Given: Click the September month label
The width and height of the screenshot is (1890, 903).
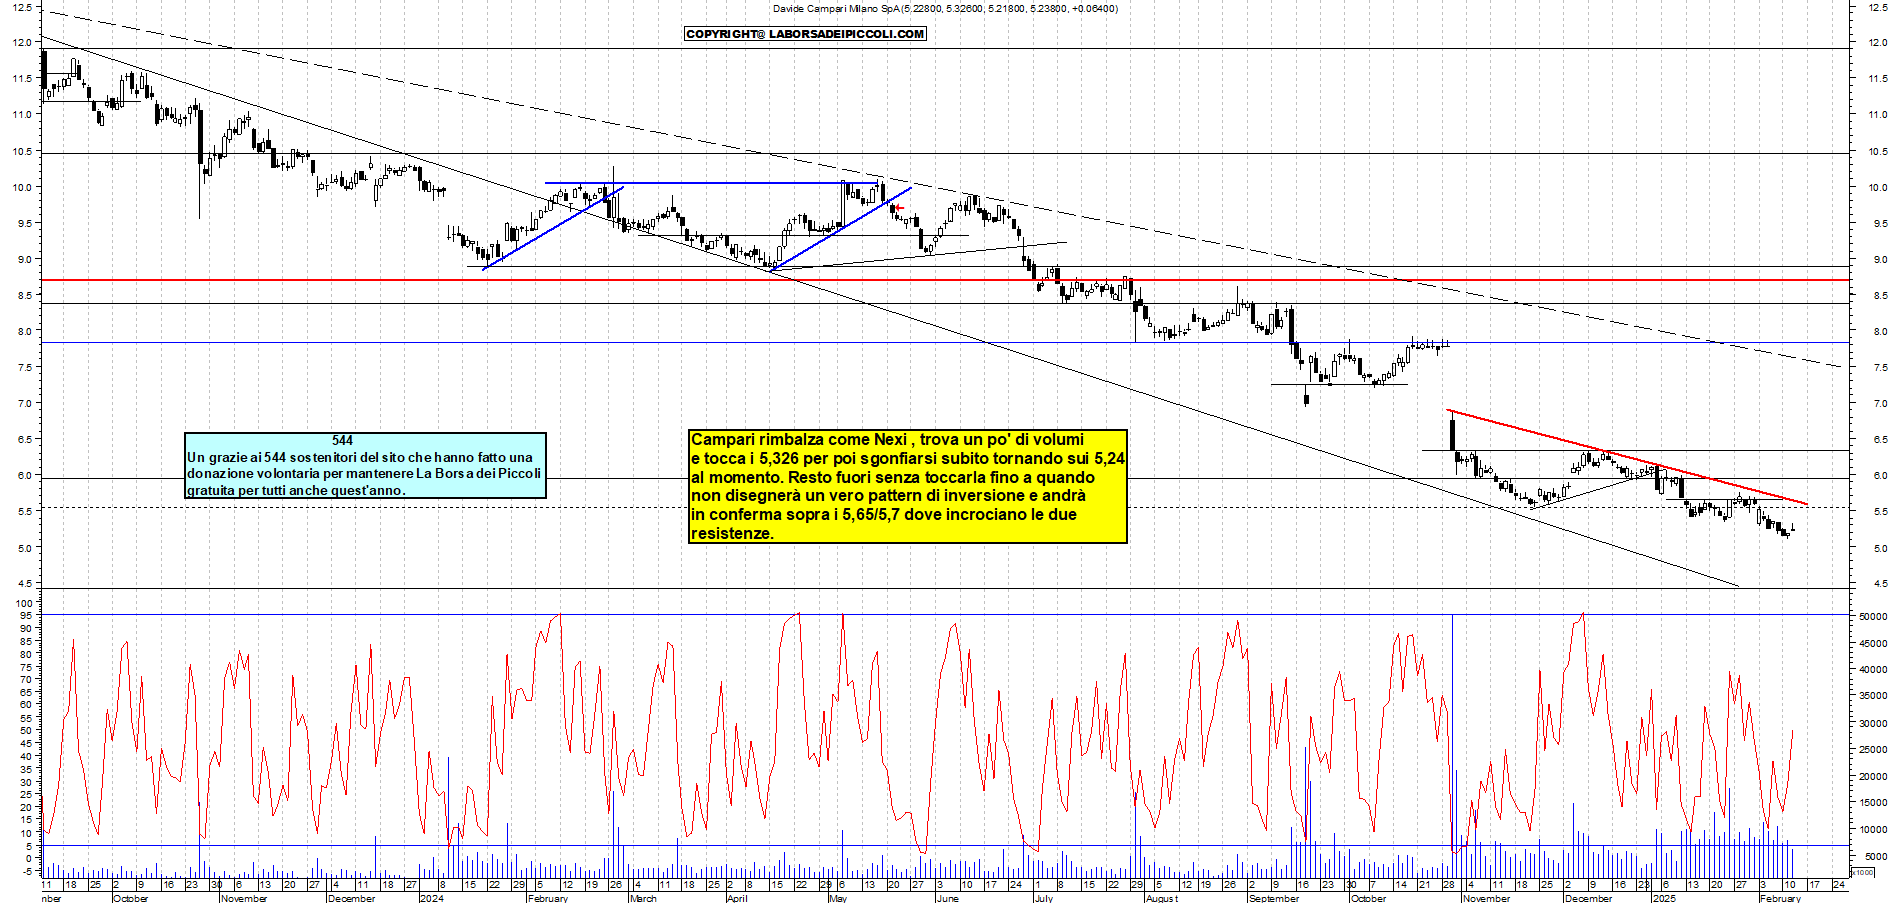Looking at the screenshot, I should [1274, 898].
